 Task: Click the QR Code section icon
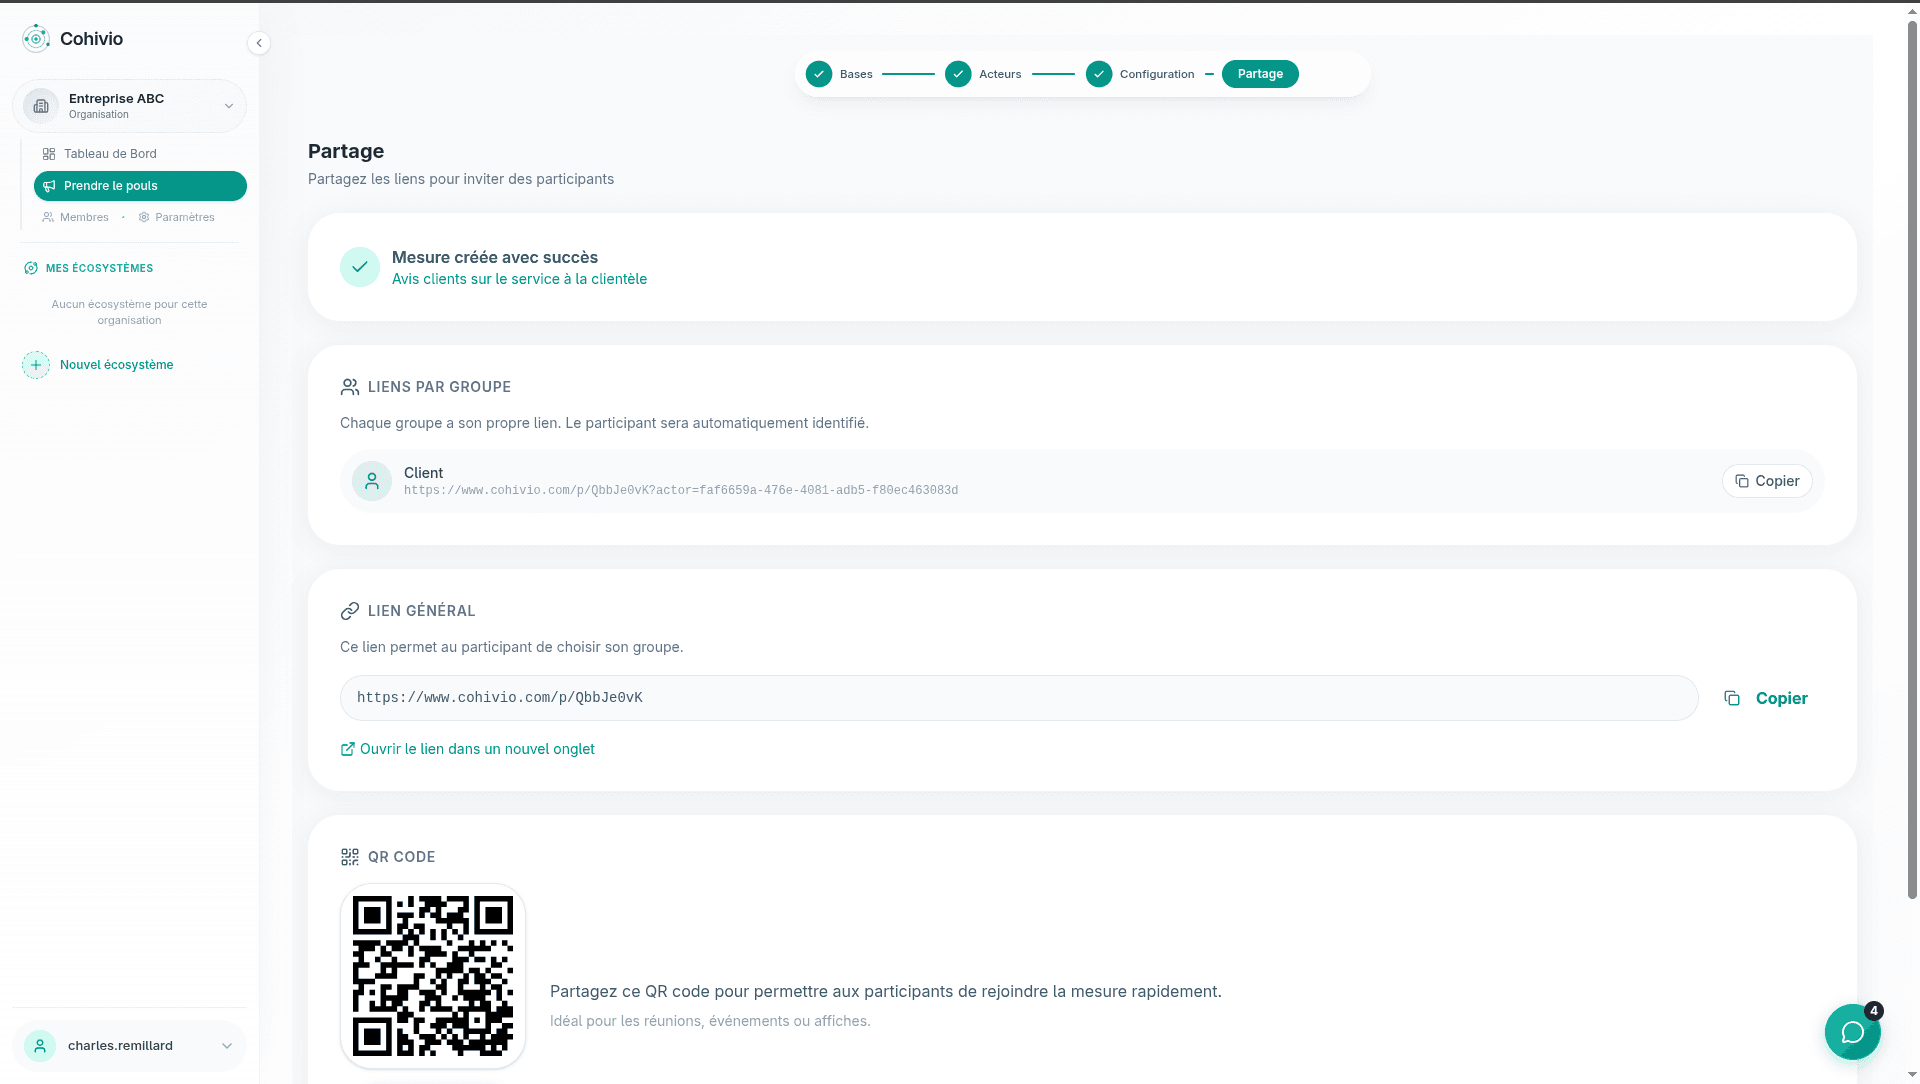point(349,857)
